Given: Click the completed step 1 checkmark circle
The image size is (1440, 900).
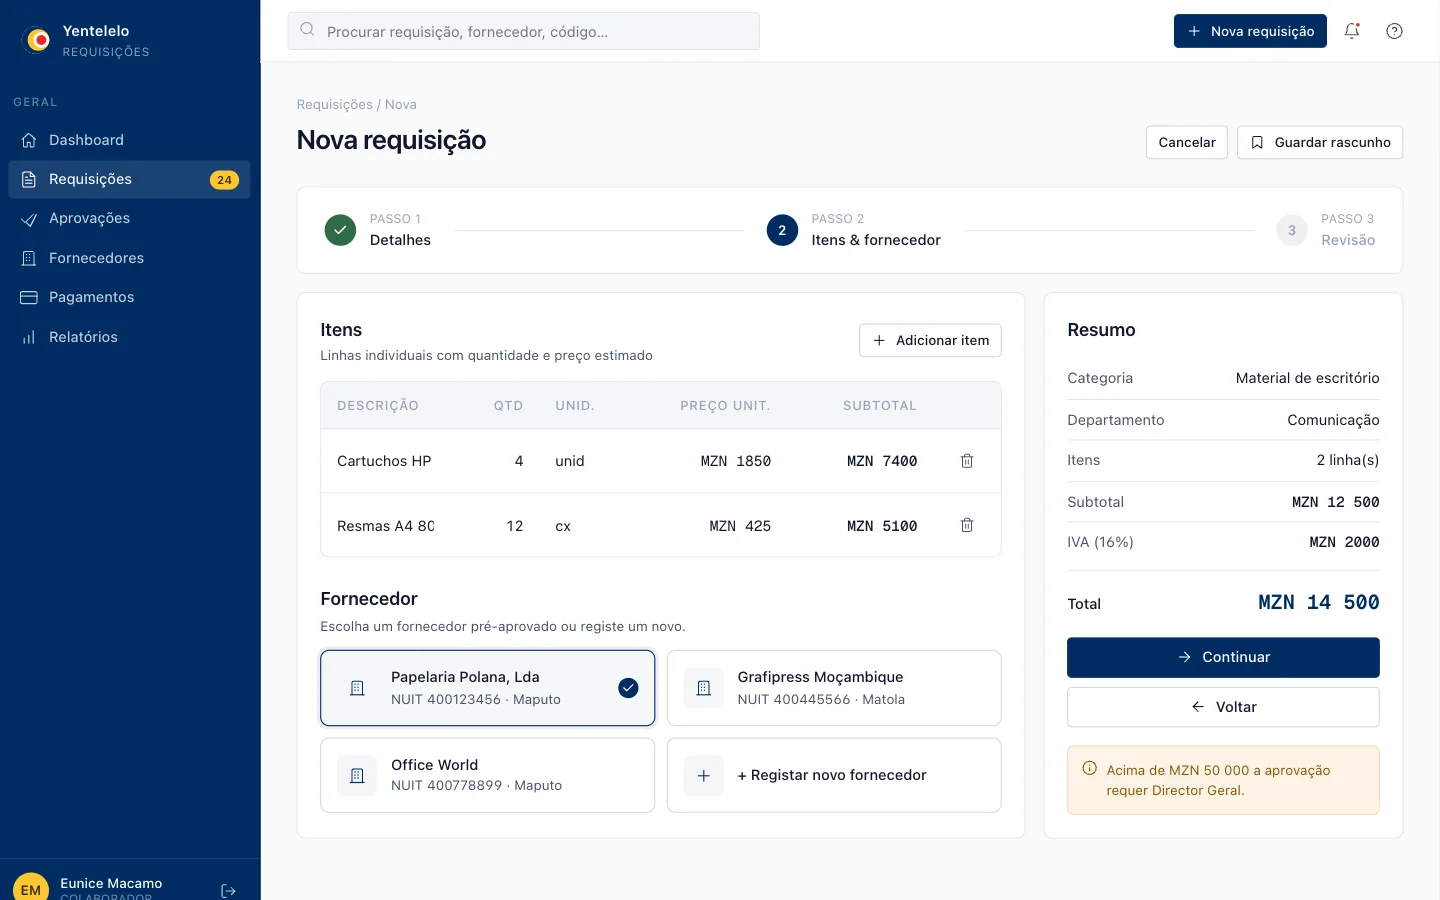Looking at the screenshot, I should 340,230.
